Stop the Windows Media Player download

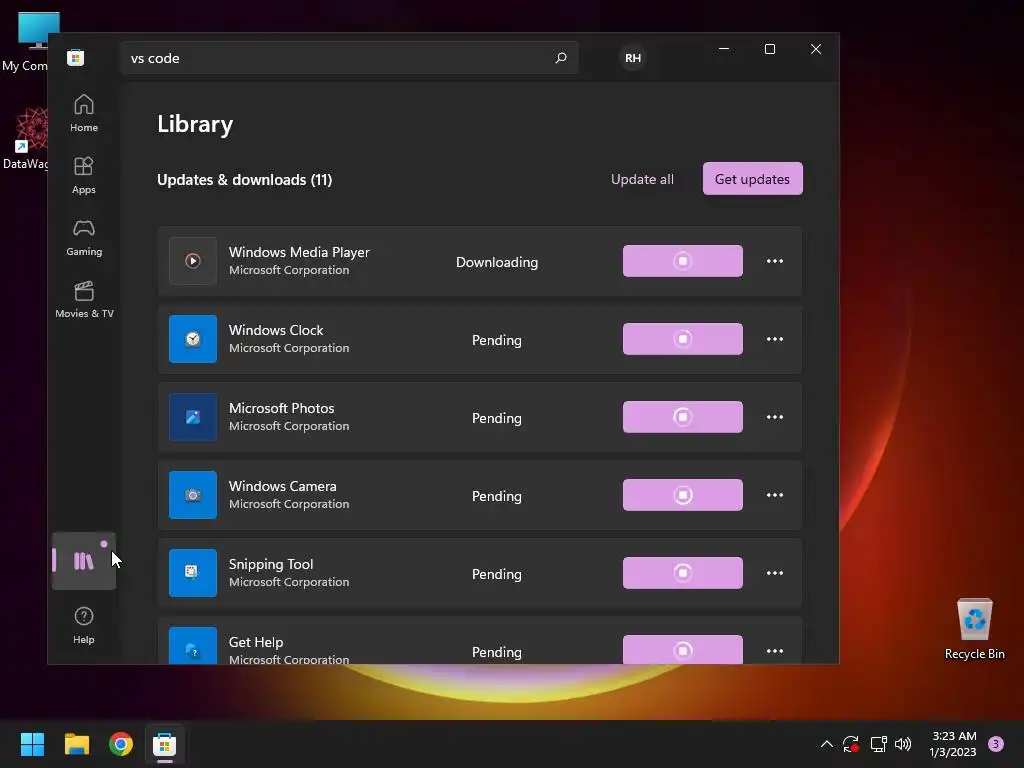point(682,261)
